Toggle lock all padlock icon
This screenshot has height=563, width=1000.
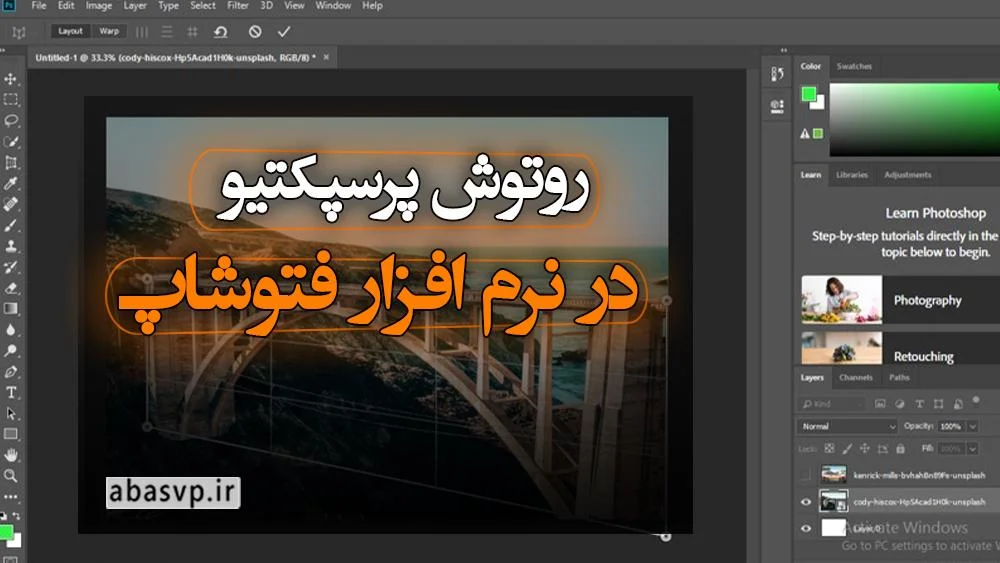click(901, 449)
